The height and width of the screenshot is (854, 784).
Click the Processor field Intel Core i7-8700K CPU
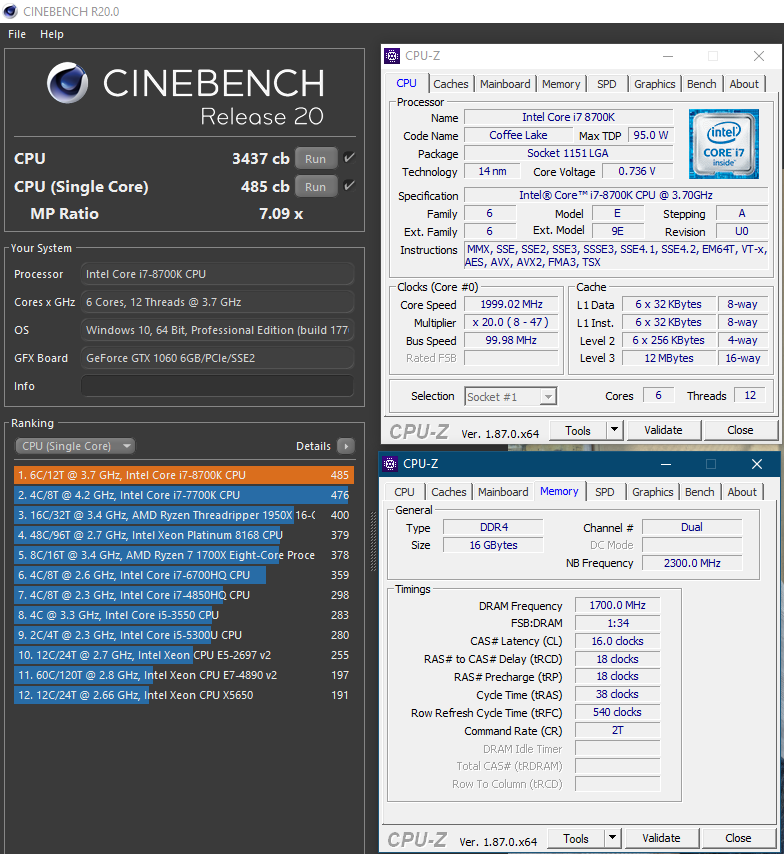217,274
